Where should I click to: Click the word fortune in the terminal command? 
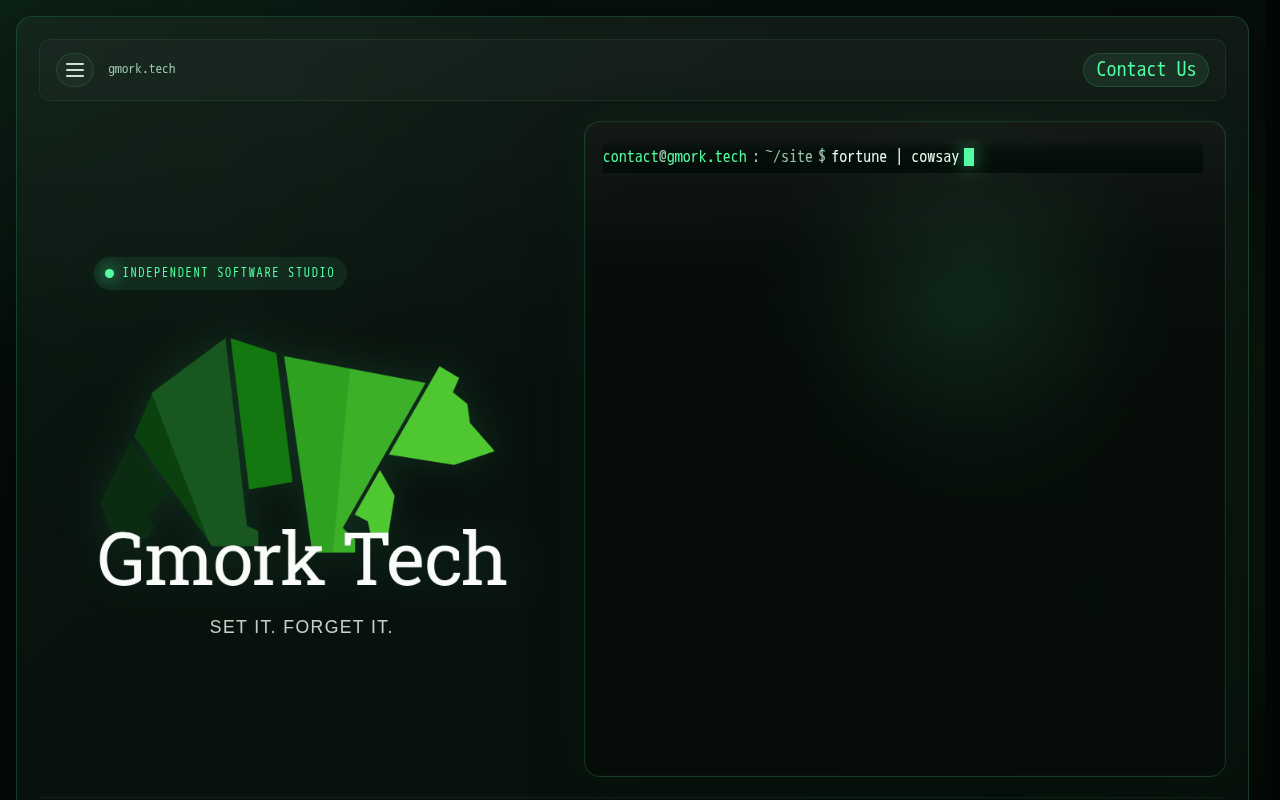pyautogui.click(x=859, y=157)
